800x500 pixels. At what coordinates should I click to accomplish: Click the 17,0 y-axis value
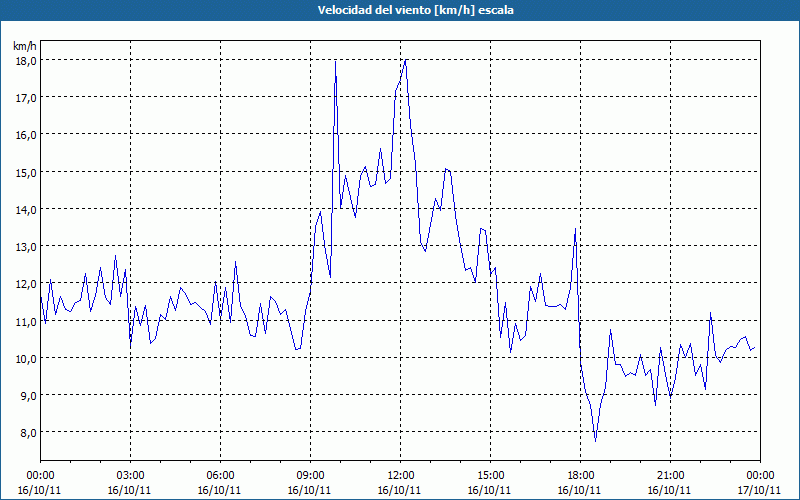25,98
